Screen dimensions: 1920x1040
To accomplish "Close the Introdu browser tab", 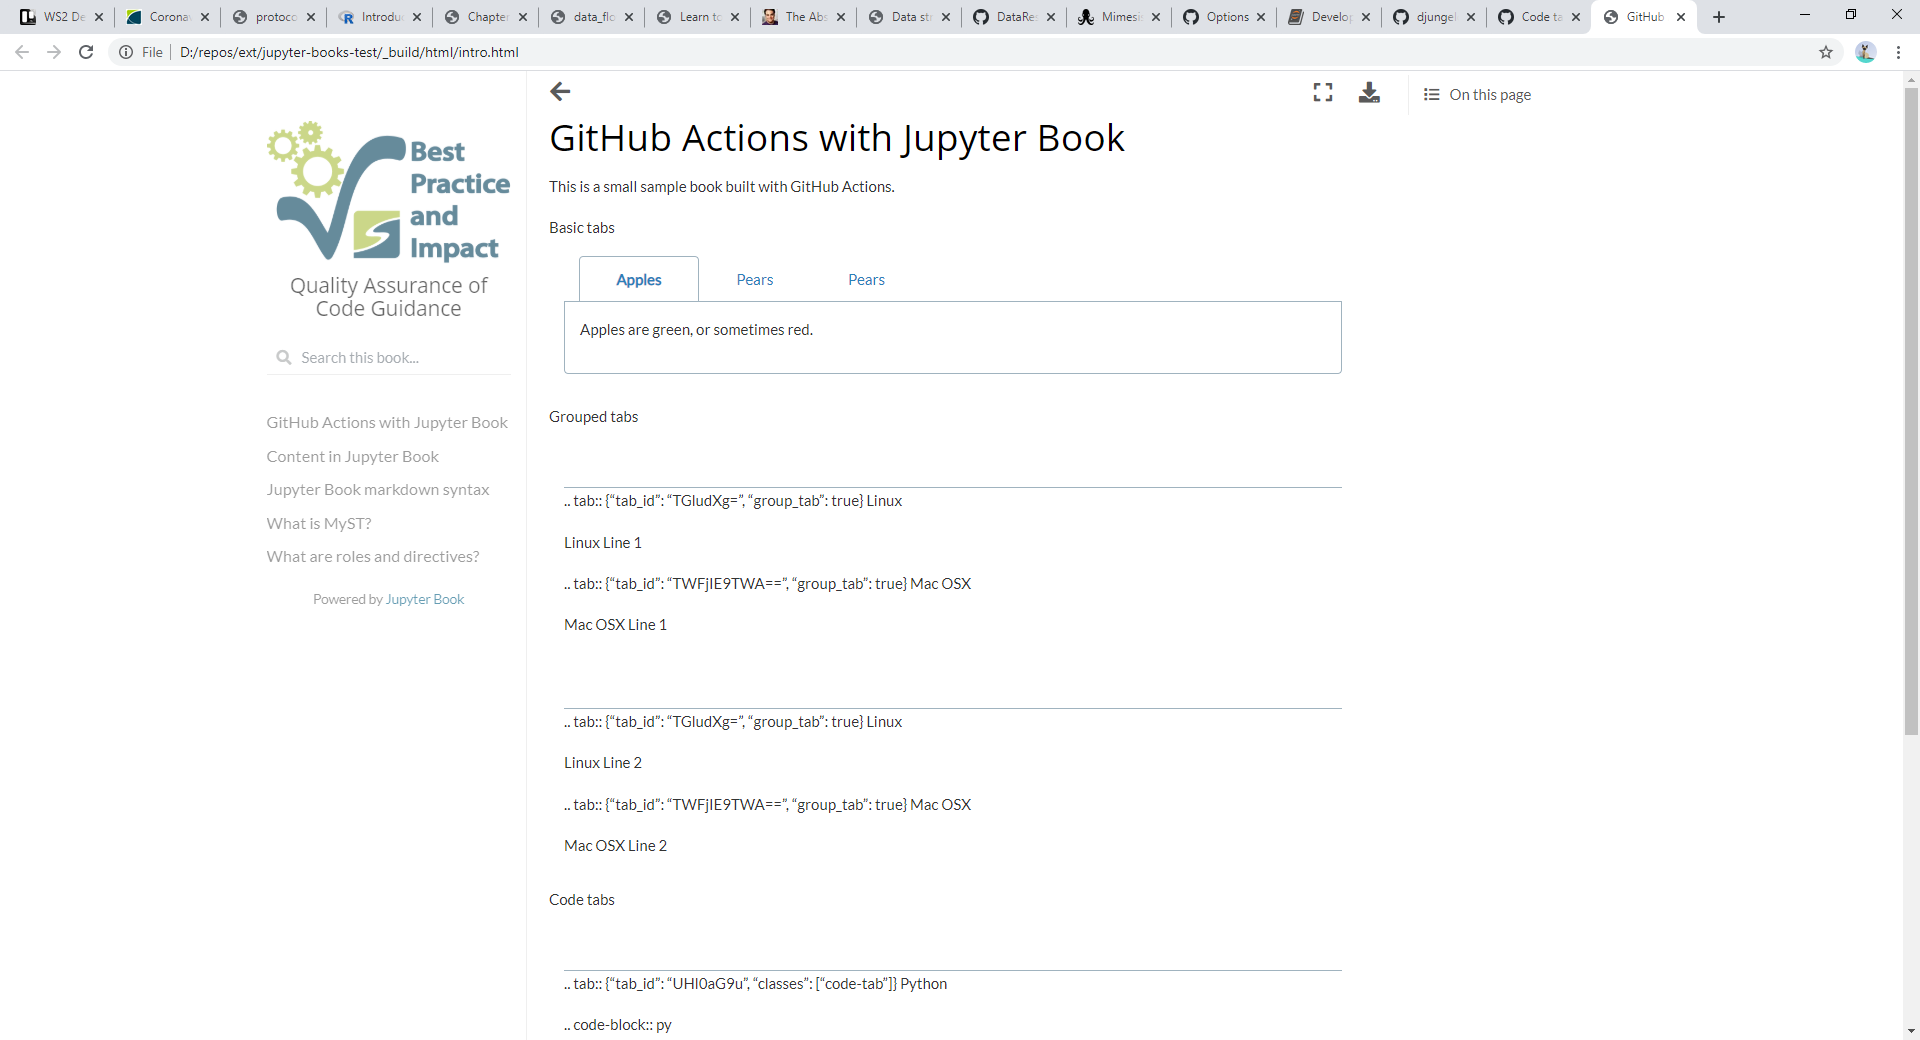I will pos(417,17).
